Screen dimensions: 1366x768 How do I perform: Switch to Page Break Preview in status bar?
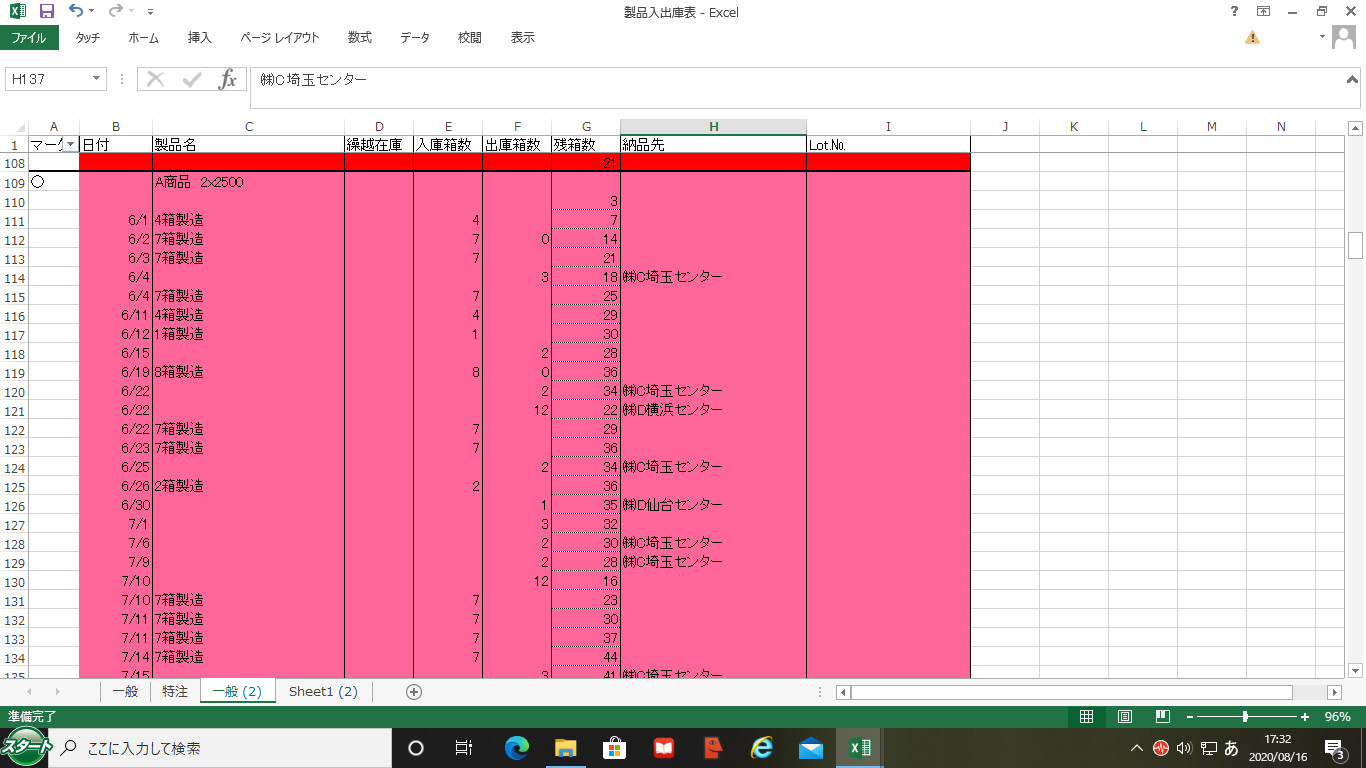click(1162, 717)
